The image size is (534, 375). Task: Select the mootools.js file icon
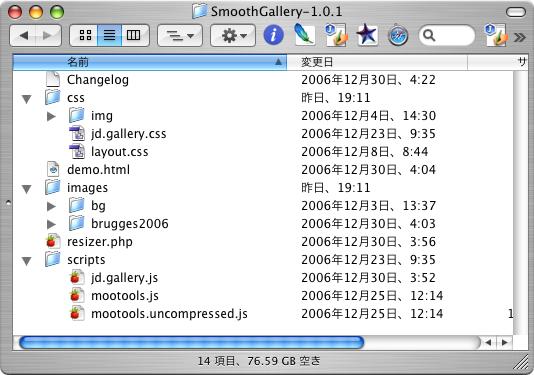point(77,296)
